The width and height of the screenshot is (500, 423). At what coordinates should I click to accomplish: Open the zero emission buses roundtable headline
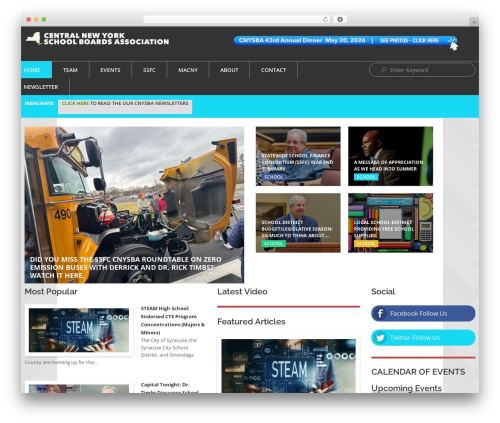pos(126,267)
